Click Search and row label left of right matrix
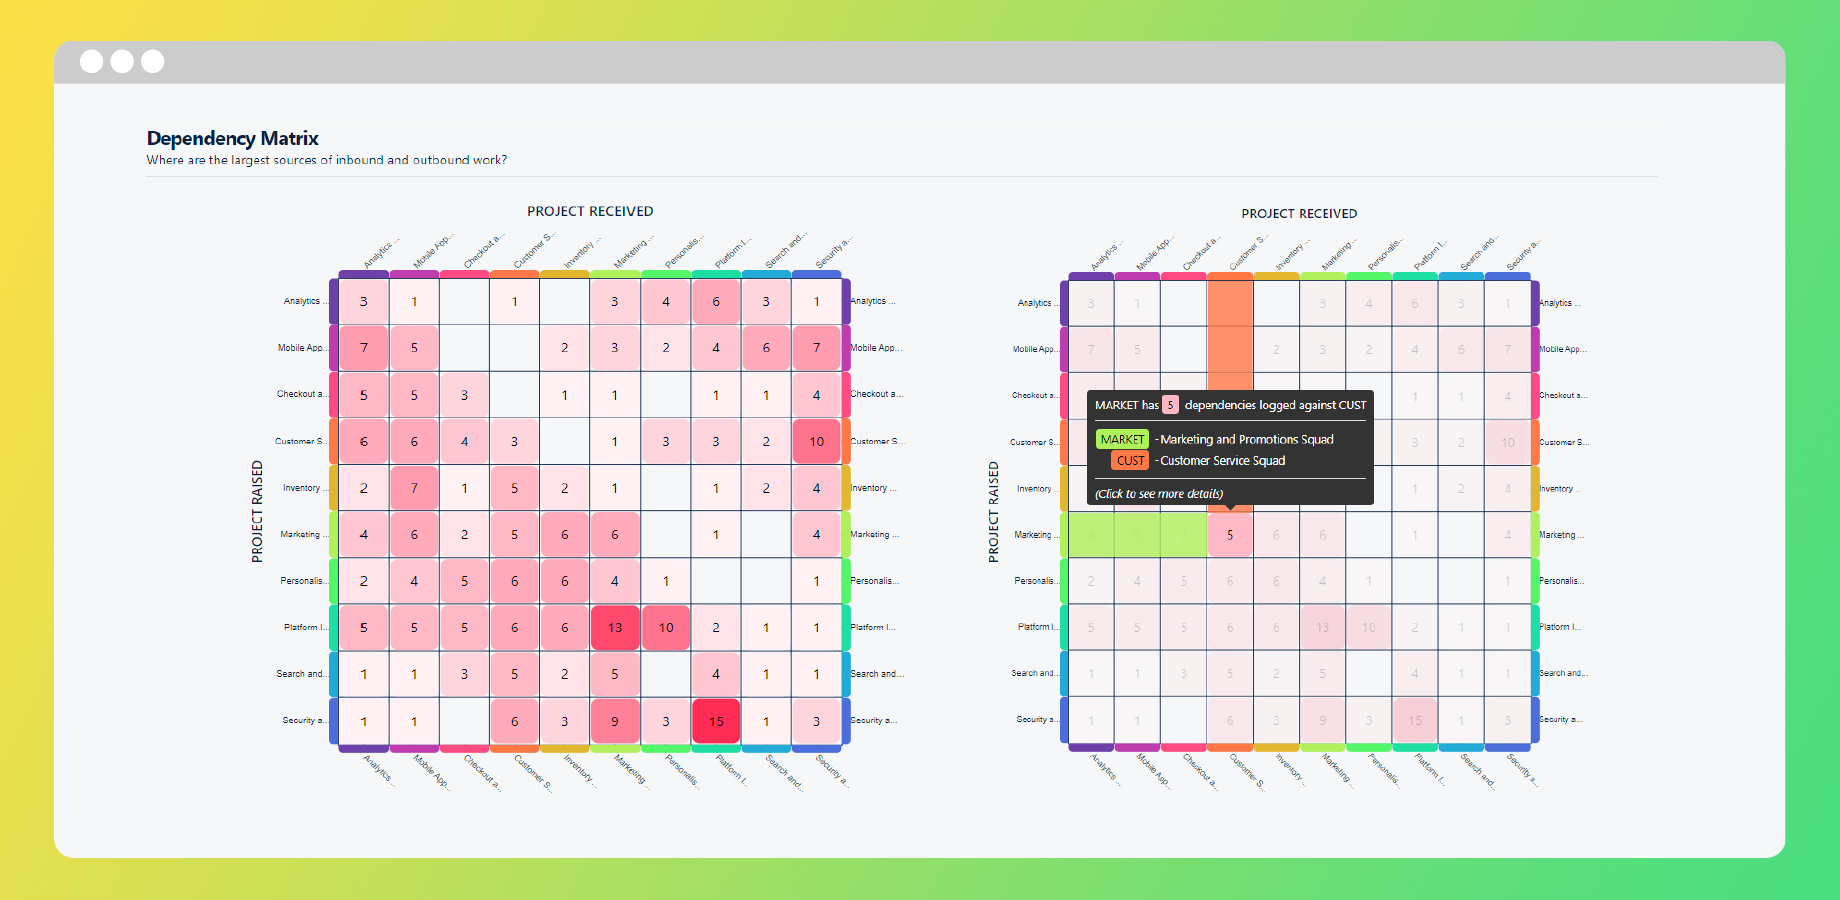The image size is (1840, 900). point(1034,674)
